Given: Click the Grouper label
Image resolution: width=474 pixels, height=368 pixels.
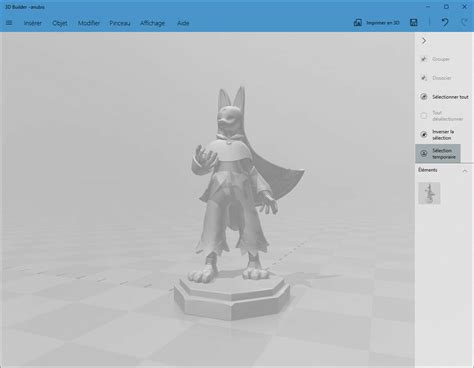Looking at the screenshot, I should (441, 59).
